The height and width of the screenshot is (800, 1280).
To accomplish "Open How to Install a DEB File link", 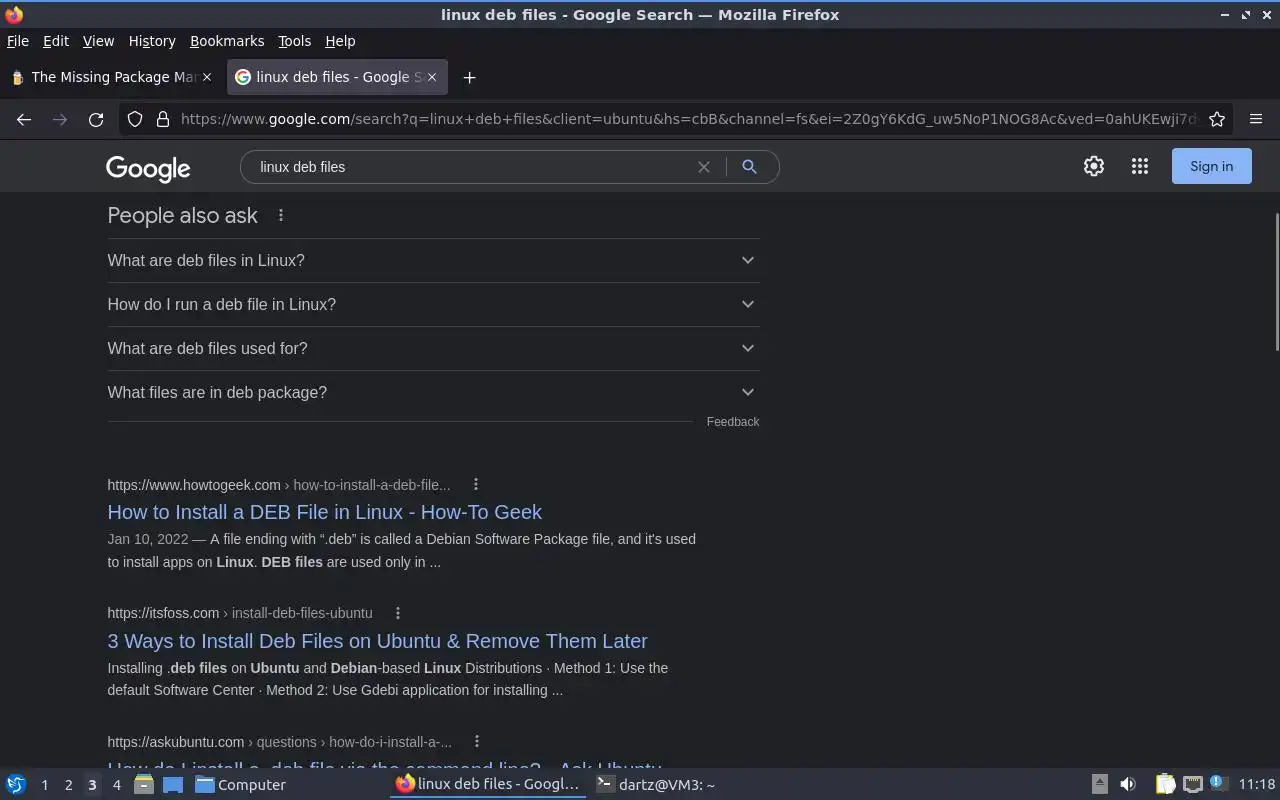I will tap(324, 512).
